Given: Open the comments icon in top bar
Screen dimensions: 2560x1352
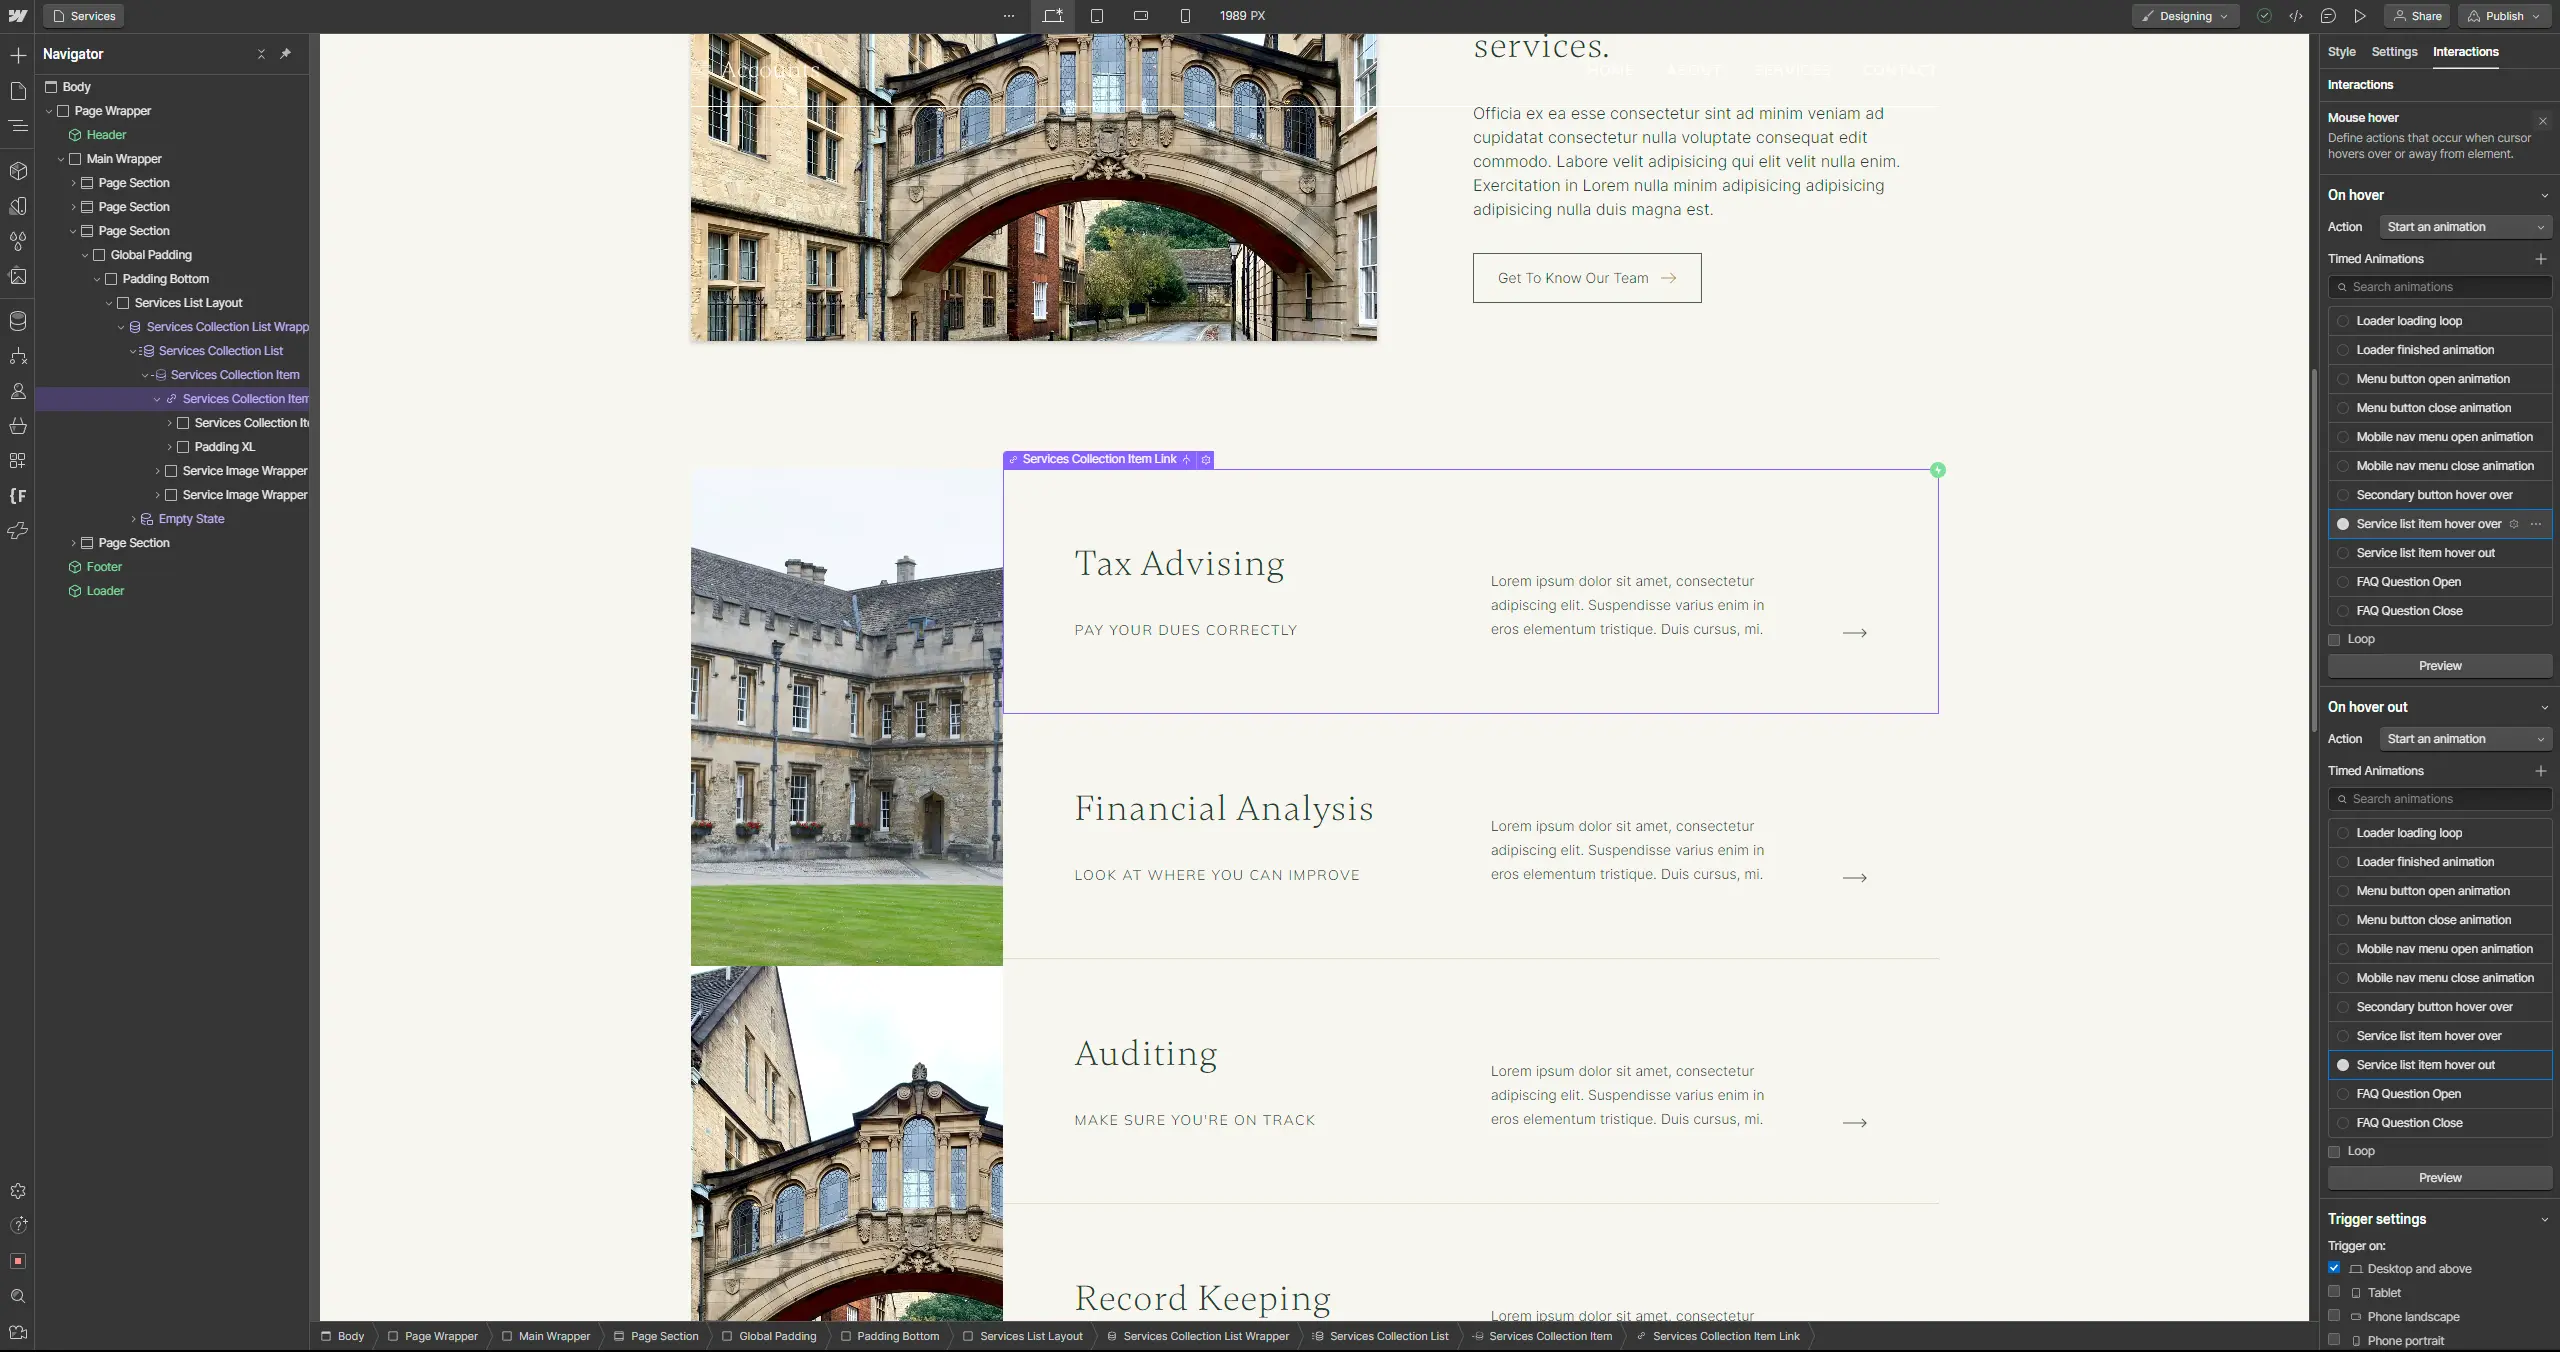Looking at the screenshot, I should [2328, 16].
